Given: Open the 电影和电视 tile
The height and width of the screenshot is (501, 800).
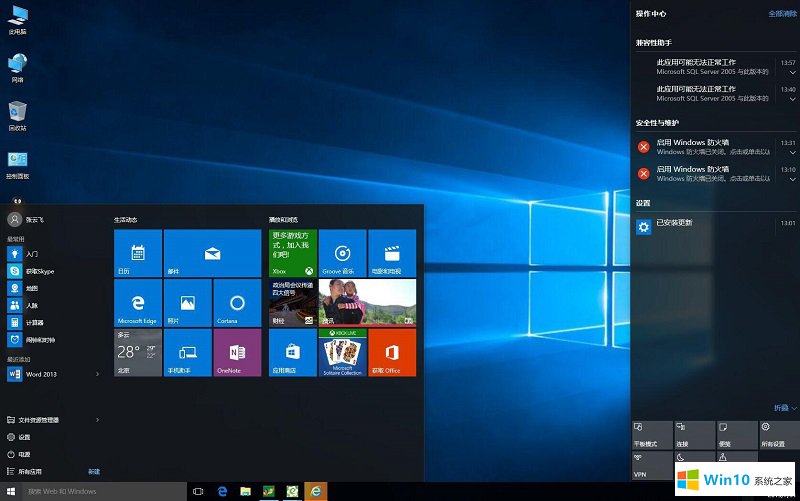Looking at the screenshot, I should click(x=392, y=253).
